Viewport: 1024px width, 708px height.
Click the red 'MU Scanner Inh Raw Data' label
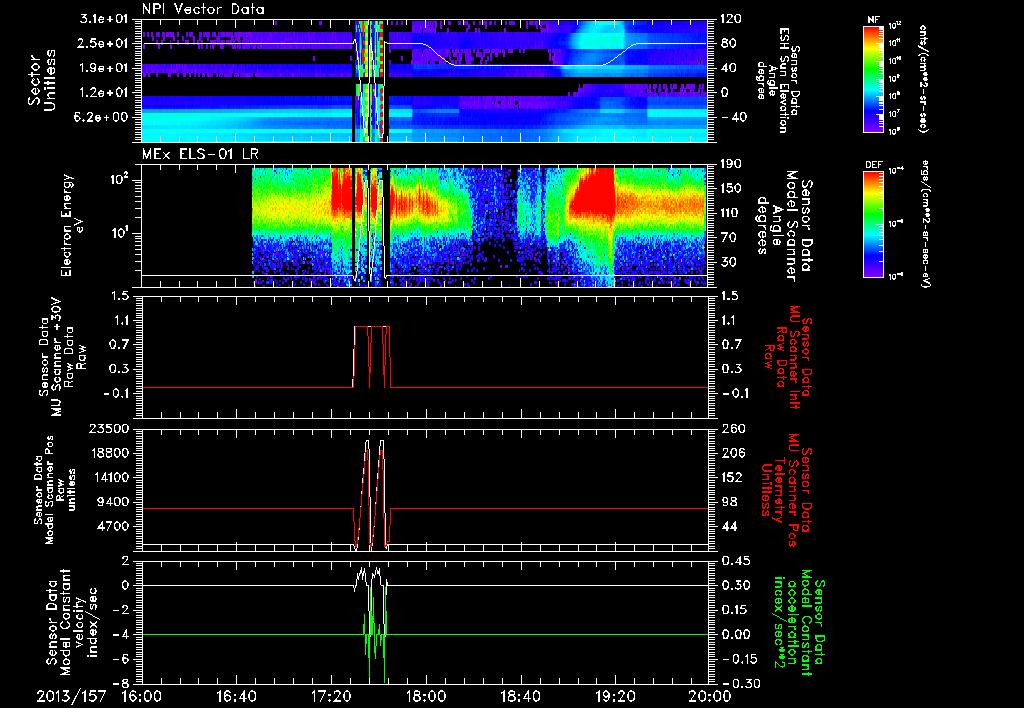786,357
